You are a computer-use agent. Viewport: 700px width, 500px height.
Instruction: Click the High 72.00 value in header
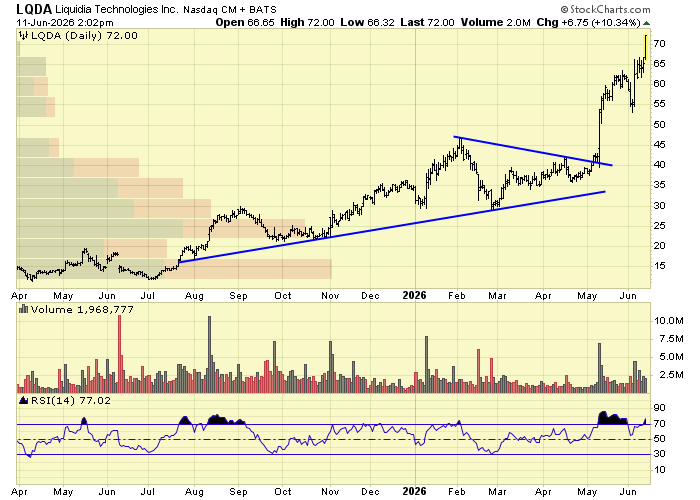(x=307, y=22)
